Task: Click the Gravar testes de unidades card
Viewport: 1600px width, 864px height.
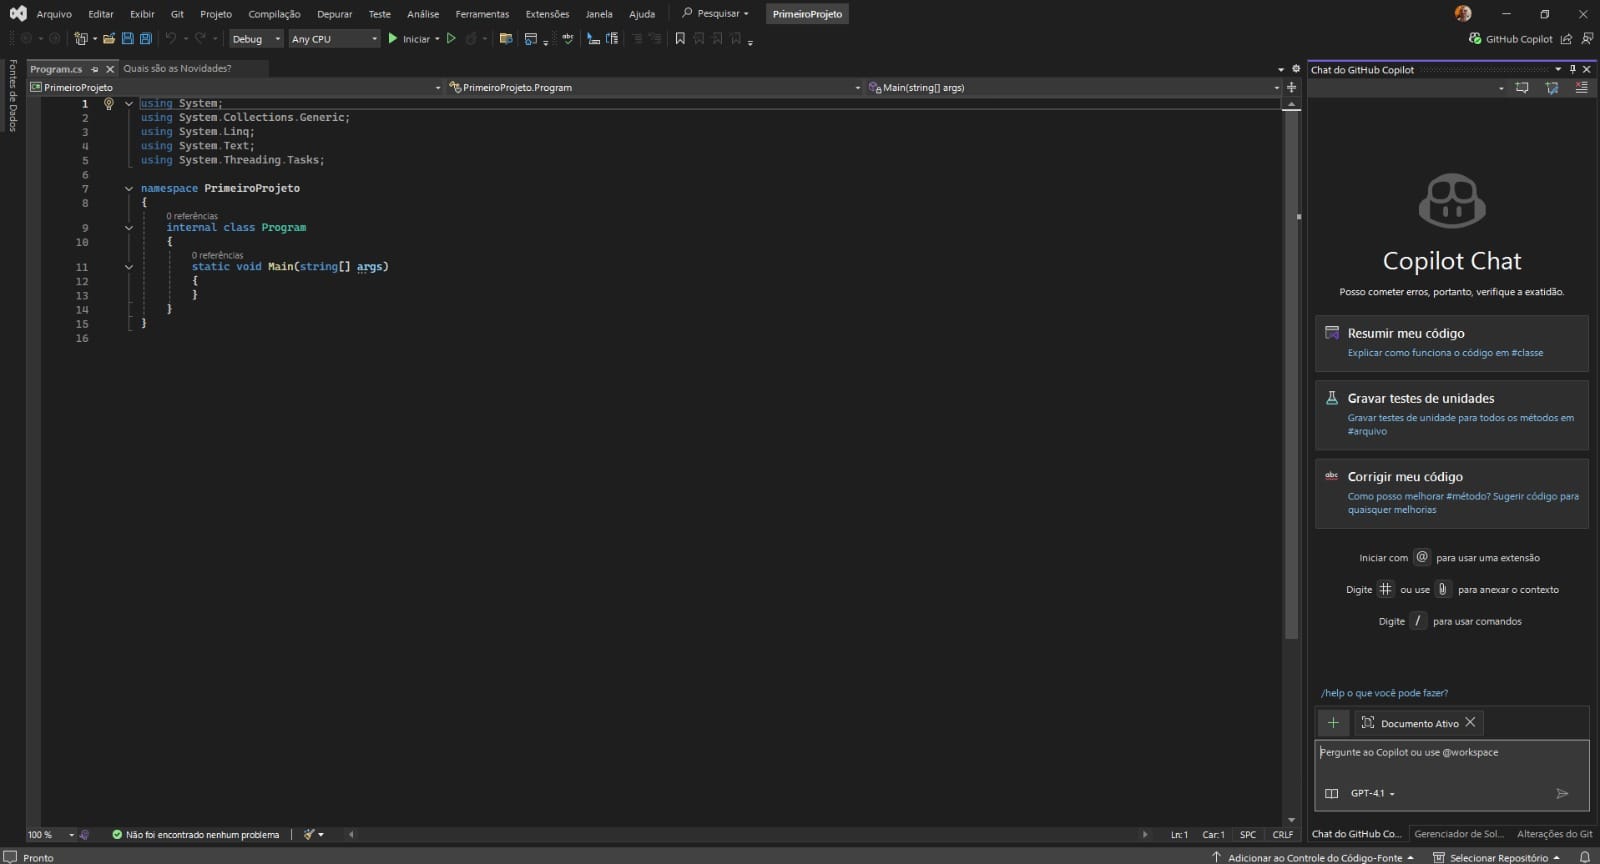Action: click(x=1451, y=415)
